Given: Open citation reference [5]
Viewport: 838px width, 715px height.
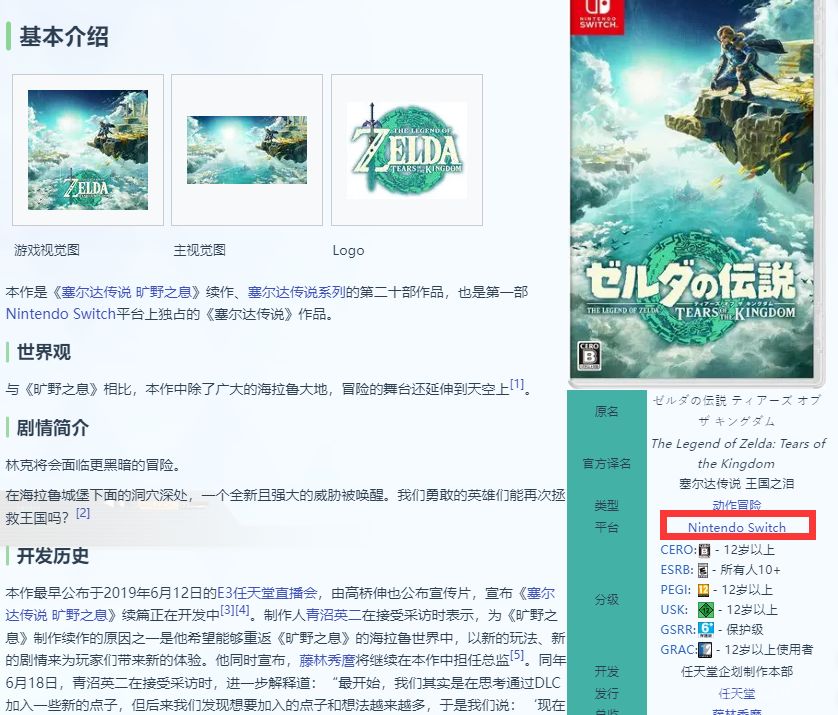Looking at the screenshot, I should [x=517, y=654].
